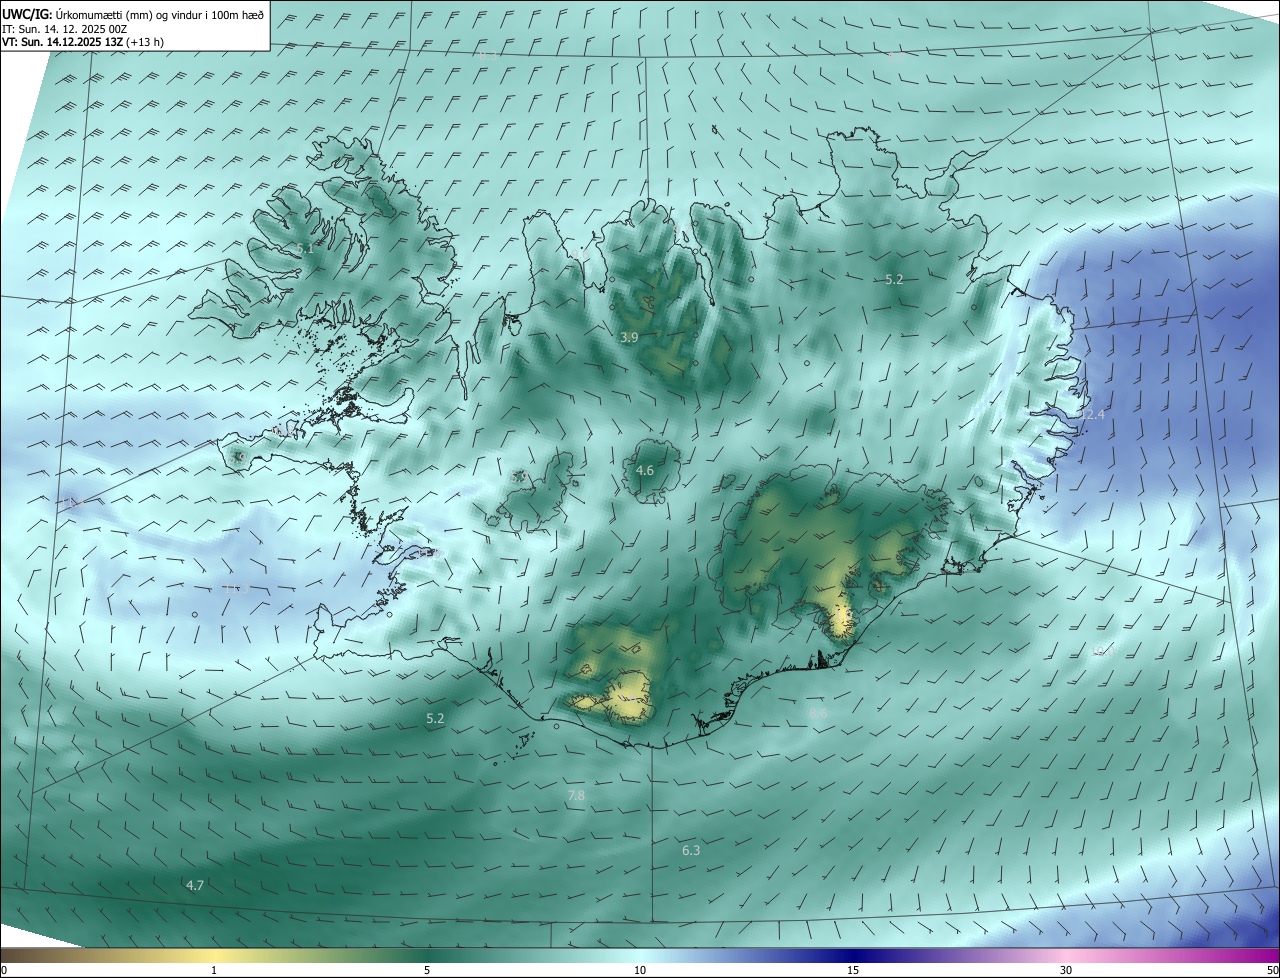Click the 10 tick on the color scale
The width and height of the screenshot is (1280, 978).
(640, 970)
